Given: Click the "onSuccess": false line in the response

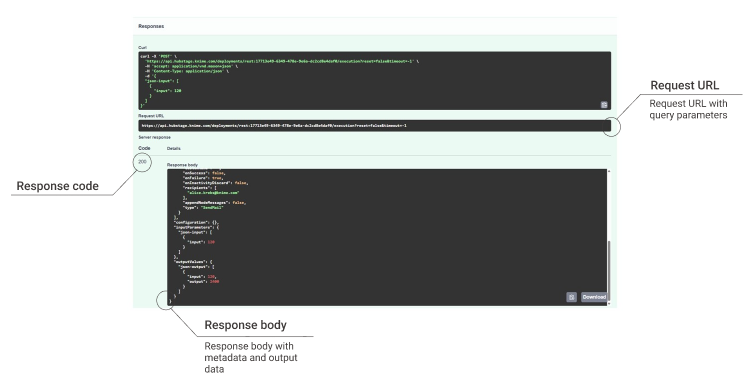Looking at the screenshot, I should tap(204, 173).
